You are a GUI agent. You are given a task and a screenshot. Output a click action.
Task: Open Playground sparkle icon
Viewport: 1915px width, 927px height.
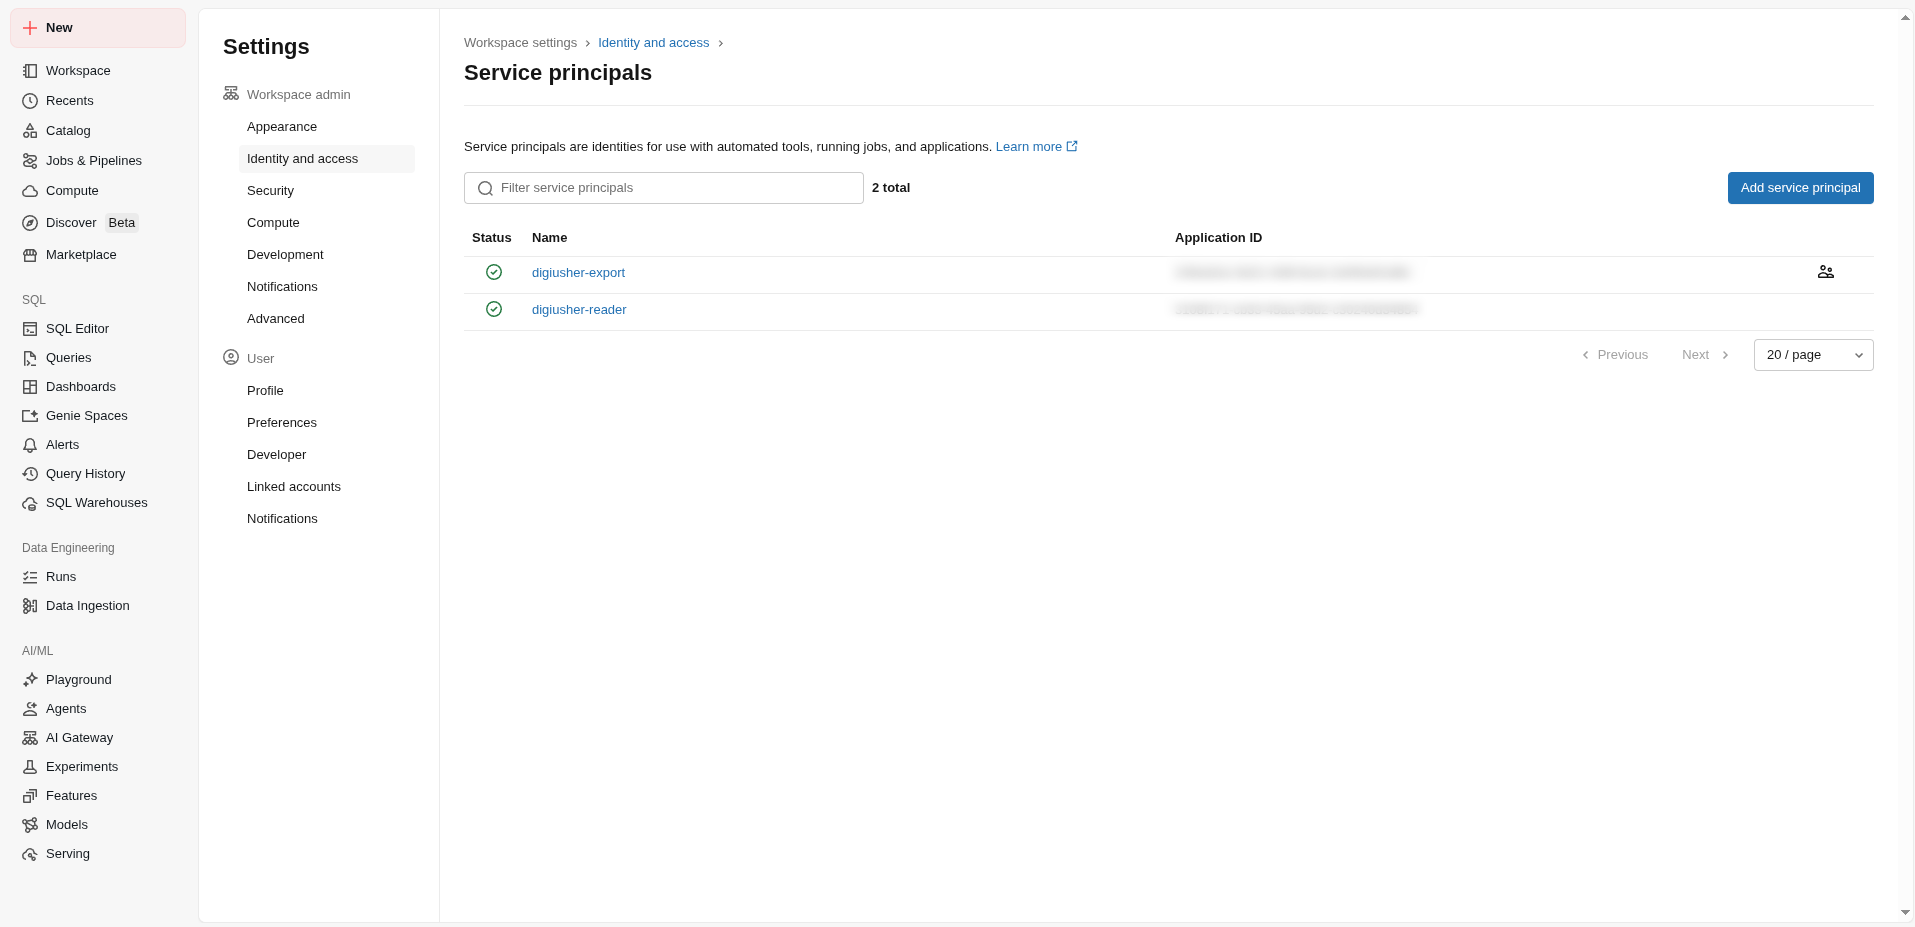pyautogui.click(x=30, y=680)
